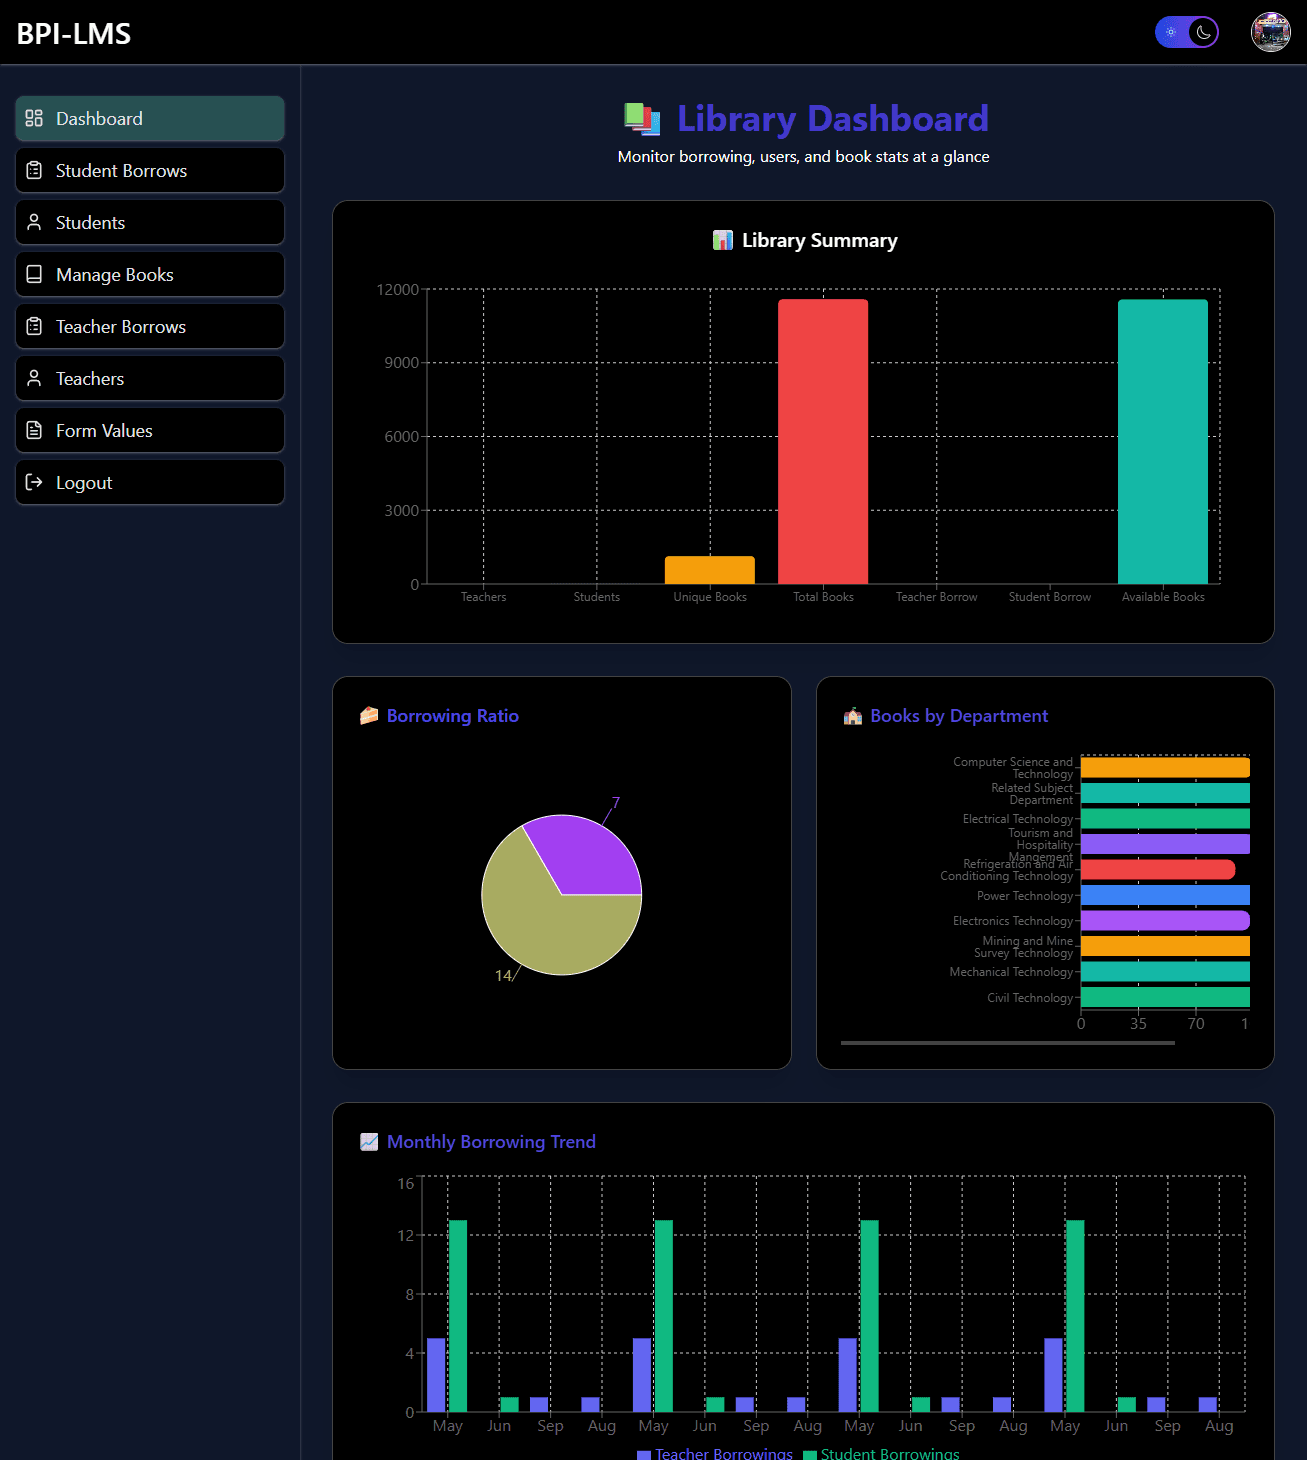The height and width of the screenshot is (1460, 1307).
Task: Click the Dashboard grid icon
Action: click(x=34, y=118)
